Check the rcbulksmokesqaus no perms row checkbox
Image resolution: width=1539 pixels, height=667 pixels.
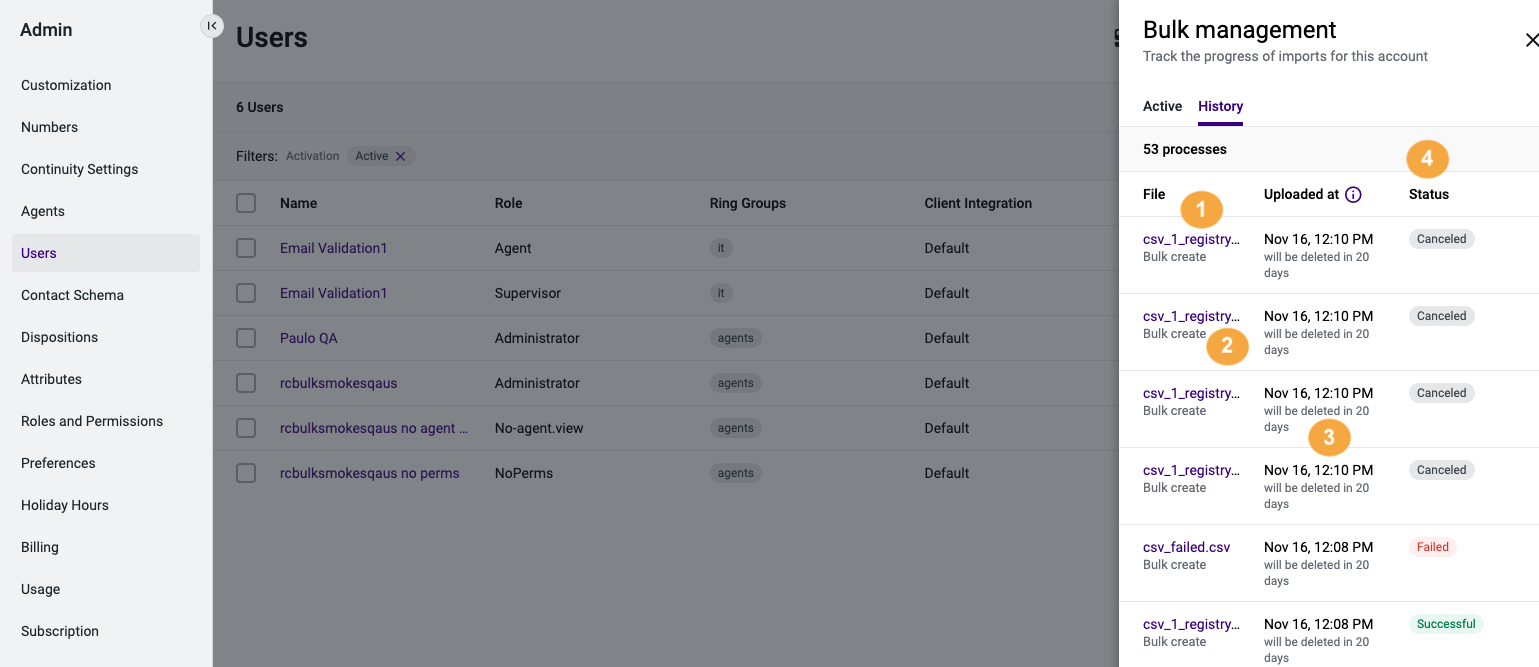246,473
